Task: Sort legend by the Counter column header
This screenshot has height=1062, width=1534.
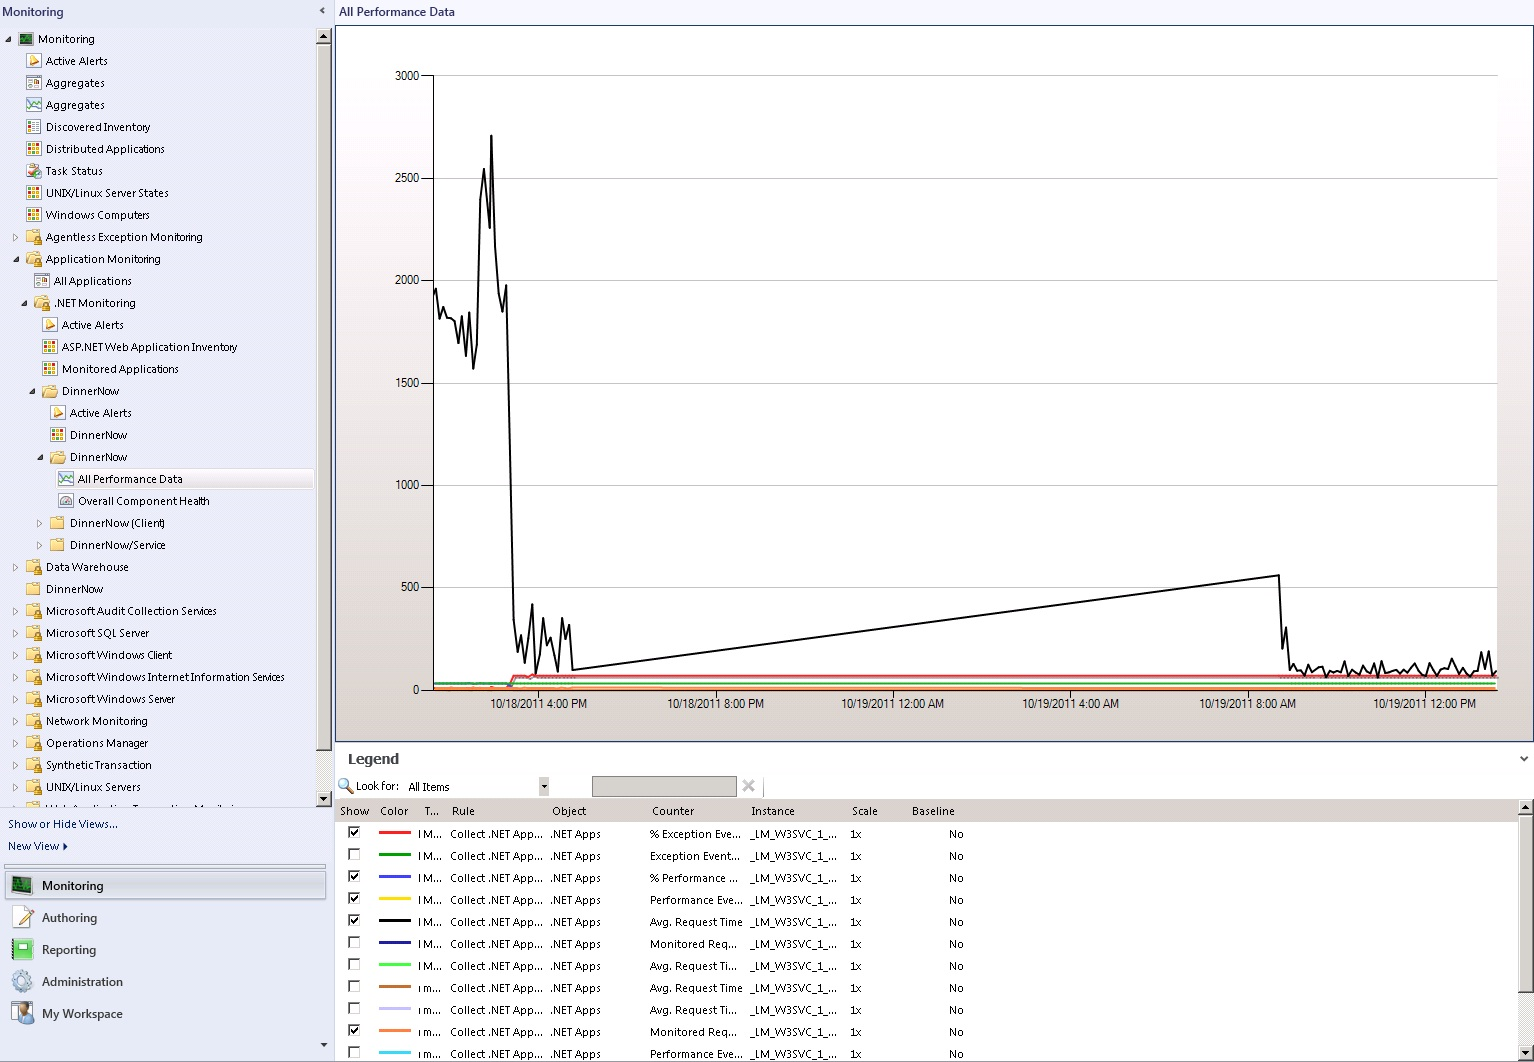Action: tap(673, 811)
